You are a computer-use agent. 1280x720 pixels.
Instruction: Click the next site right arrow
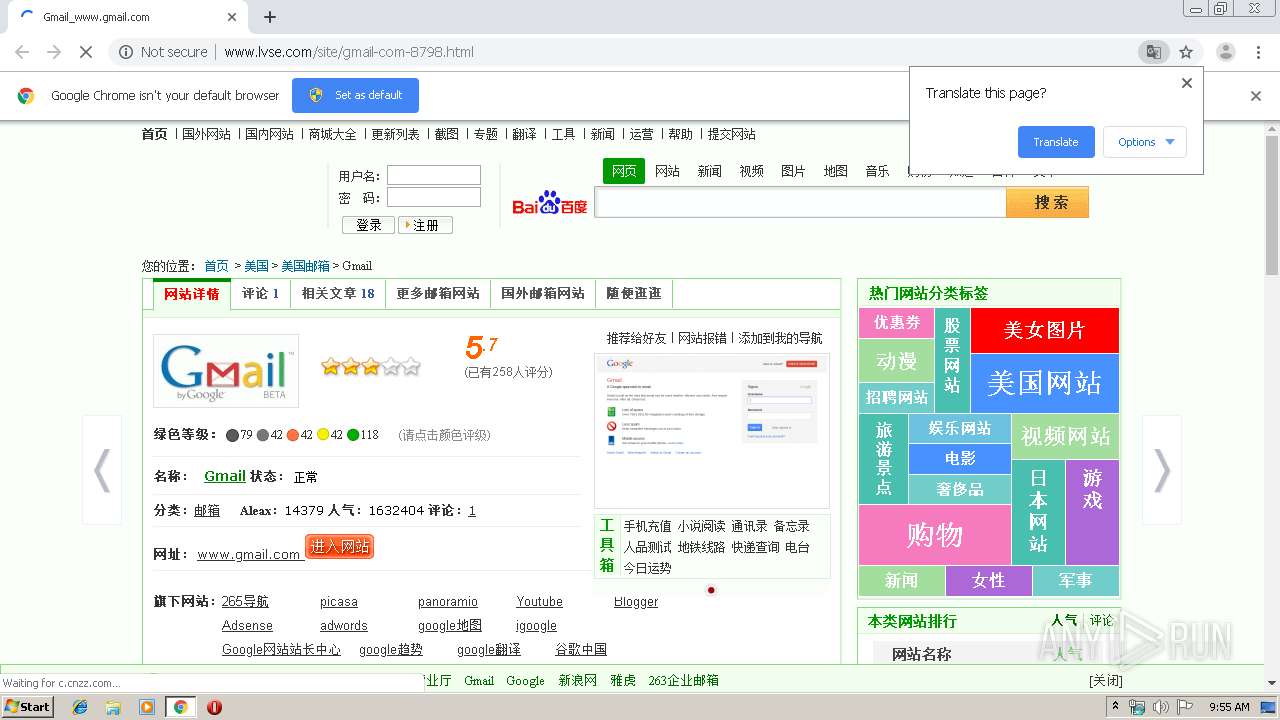[1162, 470]
